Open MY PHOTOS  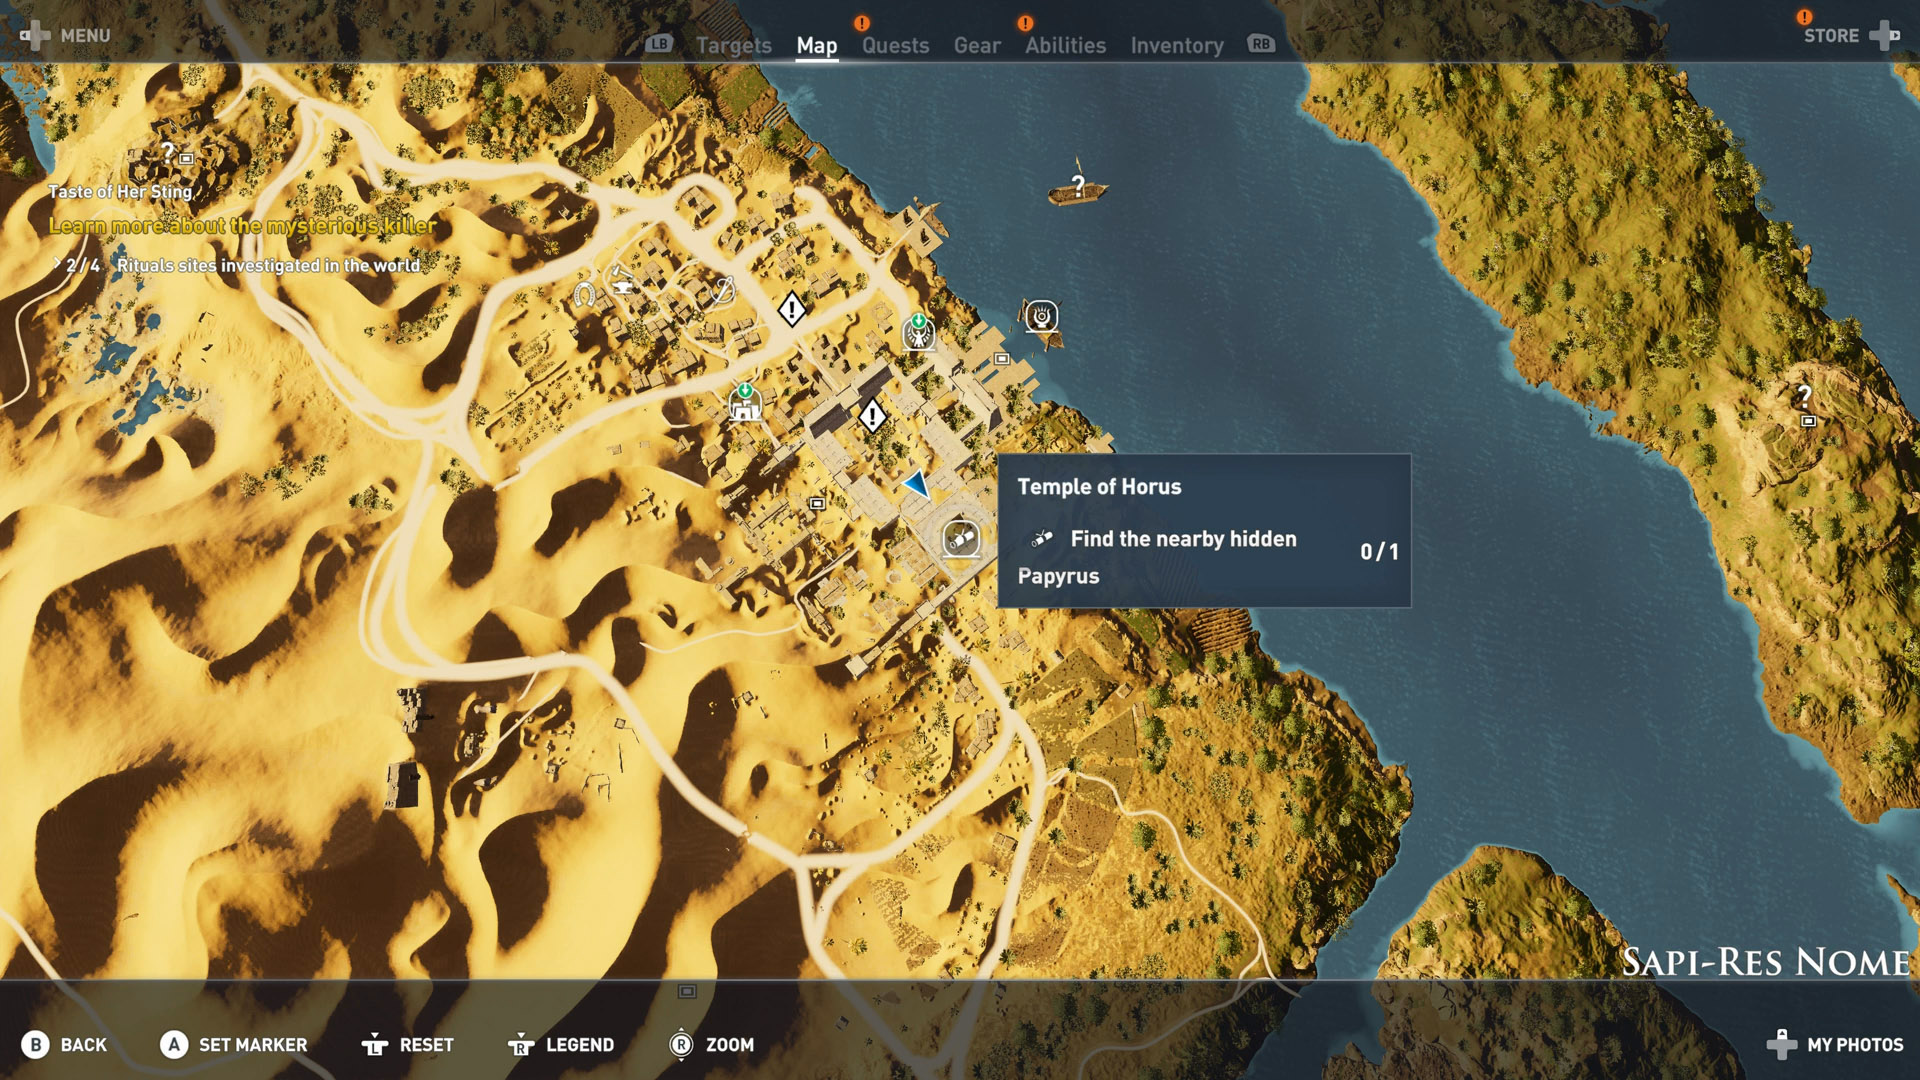(x=1835, y=1044)
